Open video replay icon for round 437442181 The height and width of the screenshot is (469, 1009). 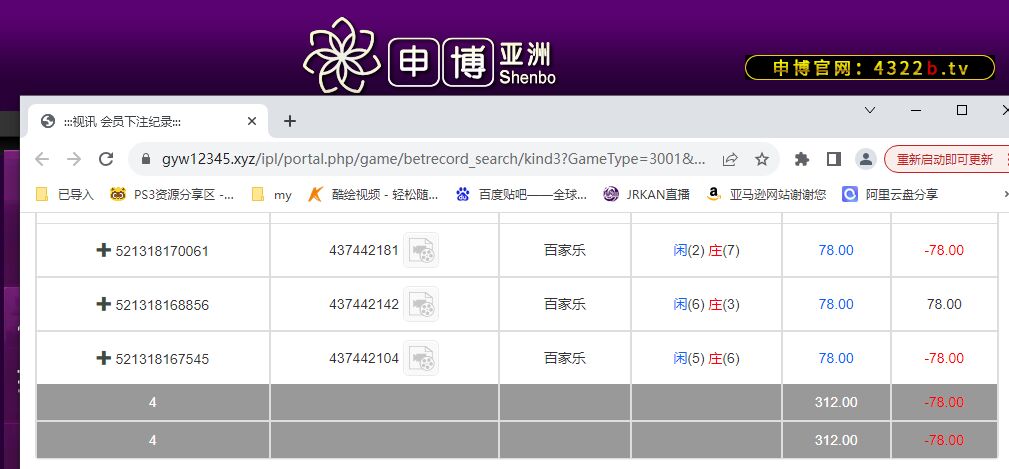click(x=421, y=250)
